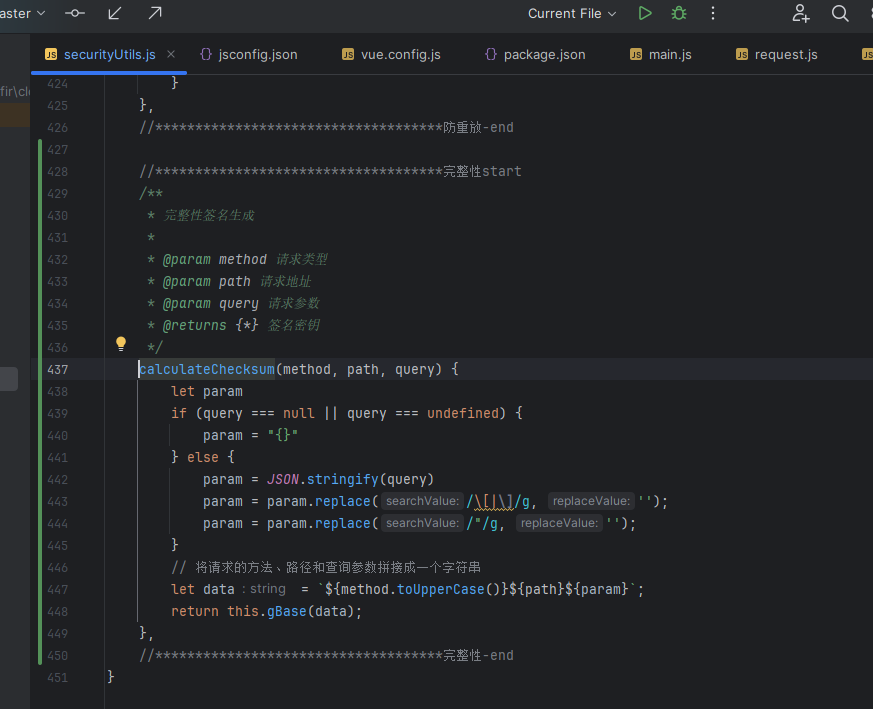This screenshot has height=709, width=873.
Task: Open the master branch dropdown
Action: tap(22, 13)
